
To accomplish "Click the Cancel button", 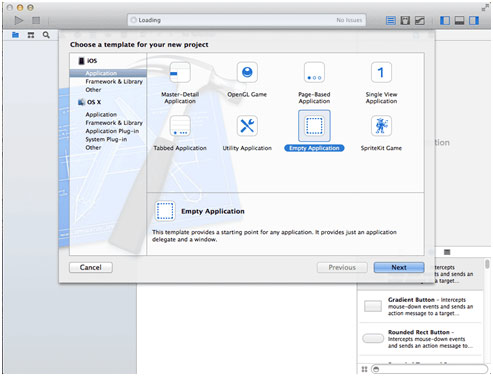I will tap(91, 267).
